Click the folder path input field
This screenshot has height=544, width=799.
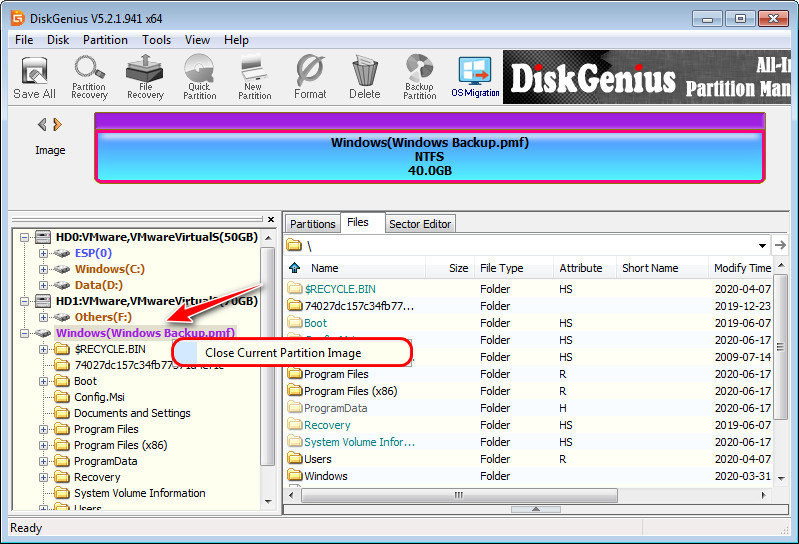[x=527, y=246]
